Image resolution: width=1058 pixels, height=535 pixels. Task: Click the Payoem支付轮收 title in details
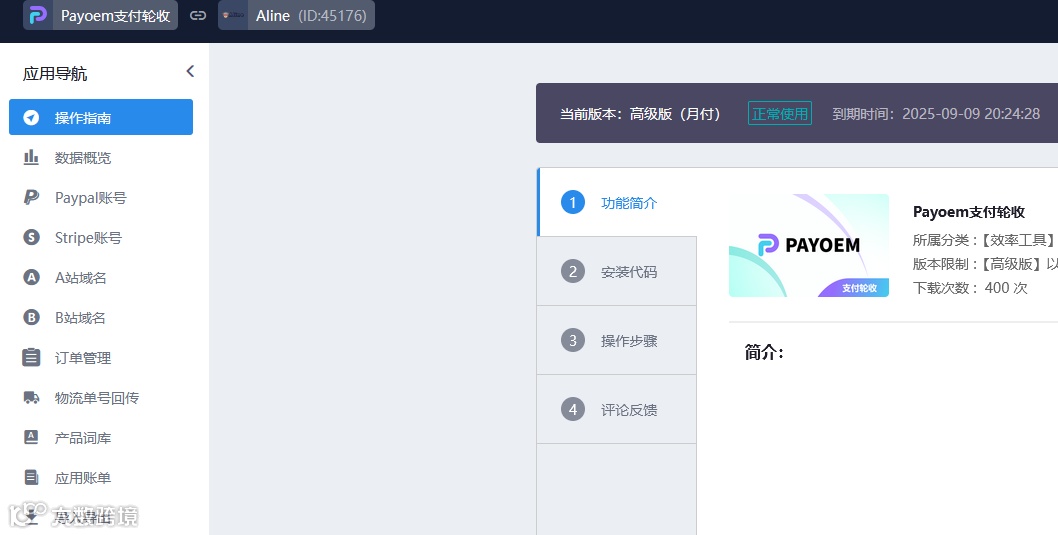pos(969,212)
